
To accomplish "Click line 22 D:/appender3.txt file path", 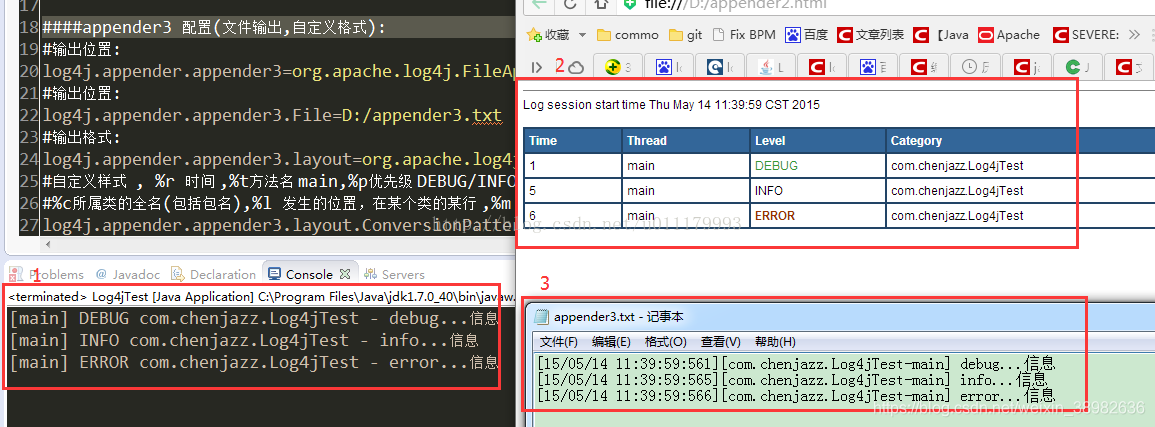I will point(421,116).
